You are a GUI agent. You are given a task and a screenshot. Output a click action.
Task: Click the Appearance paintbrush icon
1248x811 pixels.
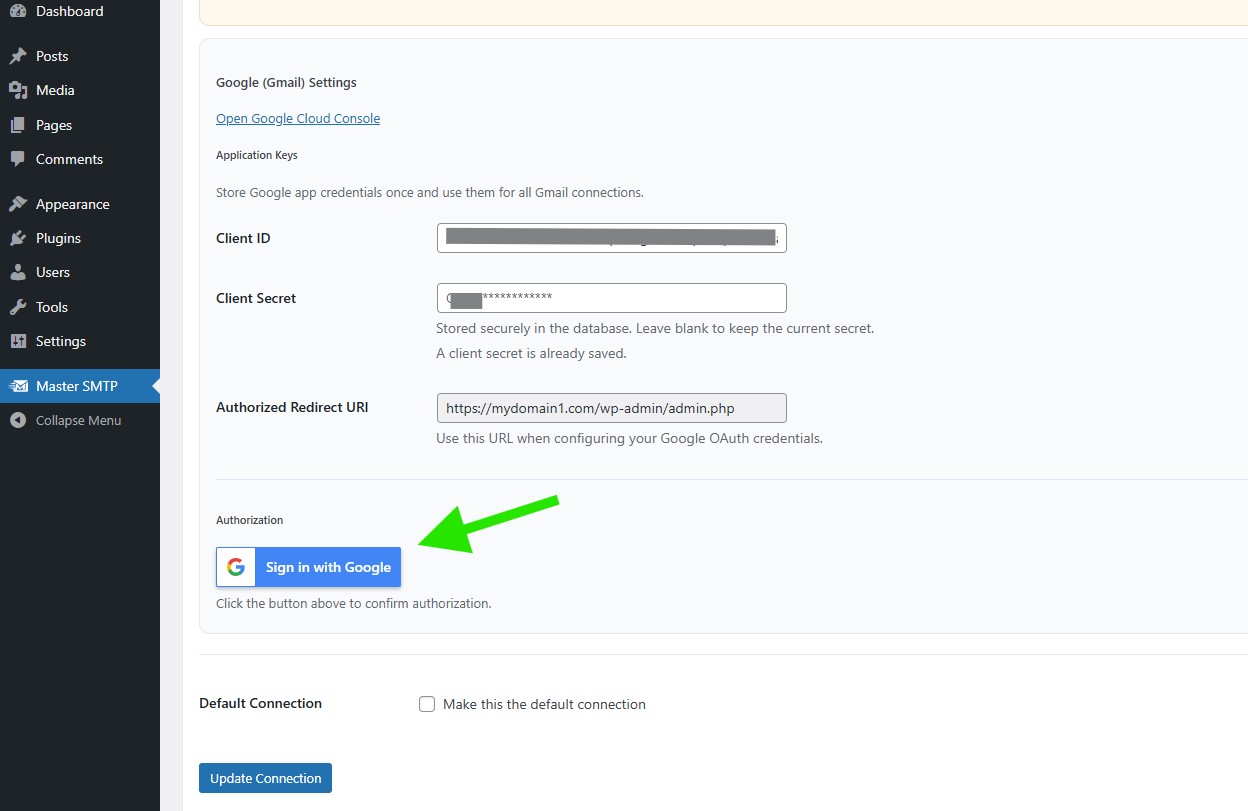(x=18, y=204)
